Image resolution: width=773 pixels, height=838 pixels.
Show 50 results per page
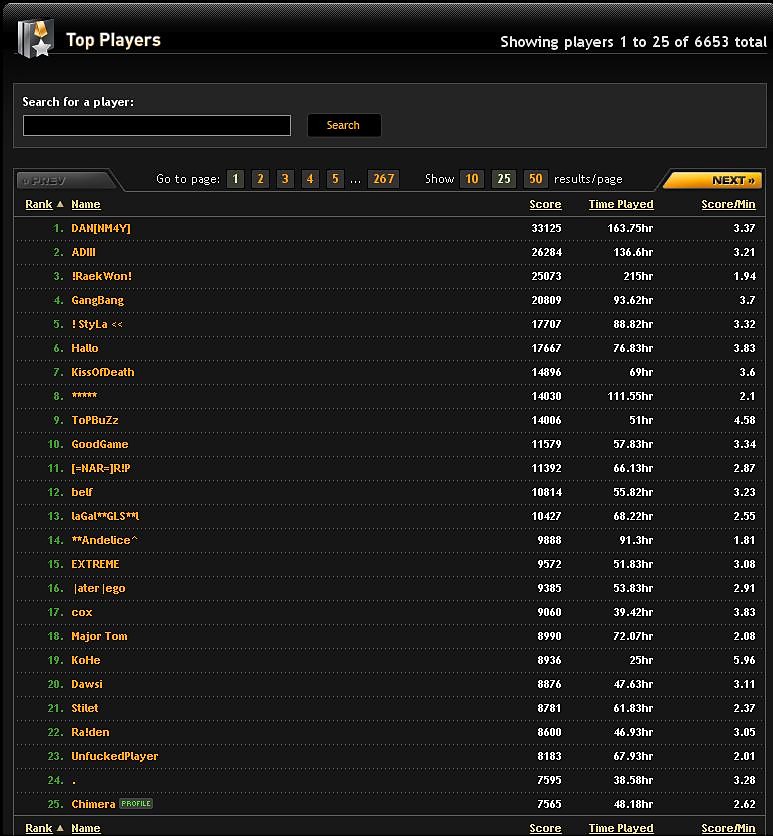click(536, 179)
